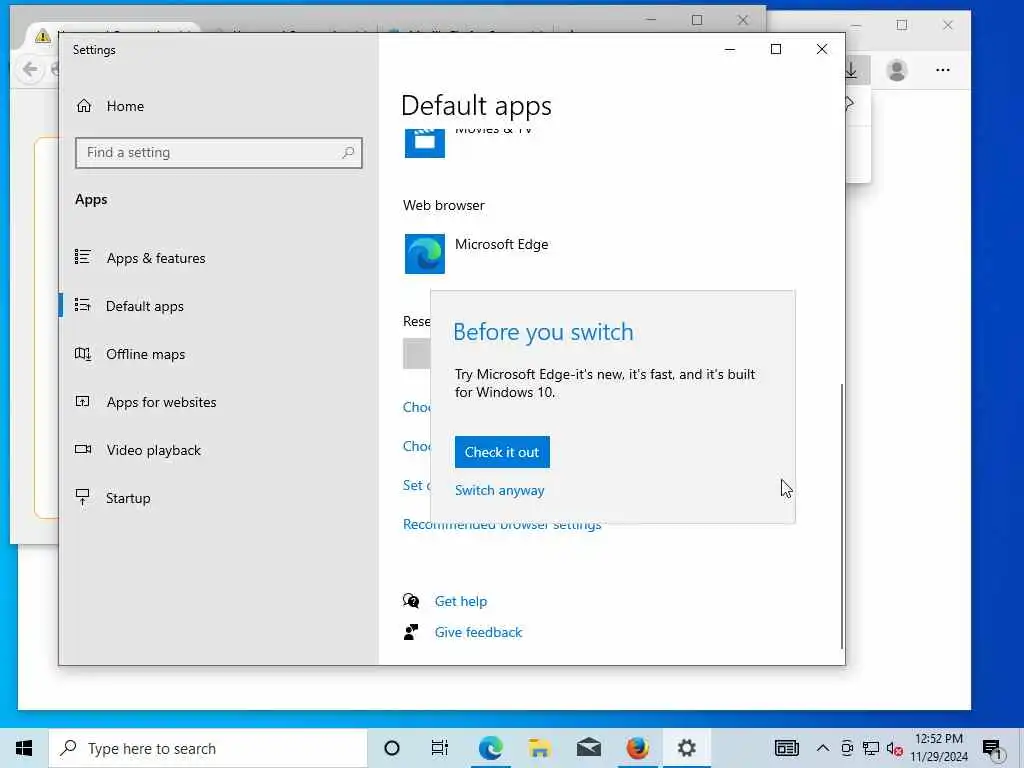The height and width of the screenshot is (768, 1024).
Task: Click the Microsoft Edge web browser icon
Action: click(x=424, y=254)
